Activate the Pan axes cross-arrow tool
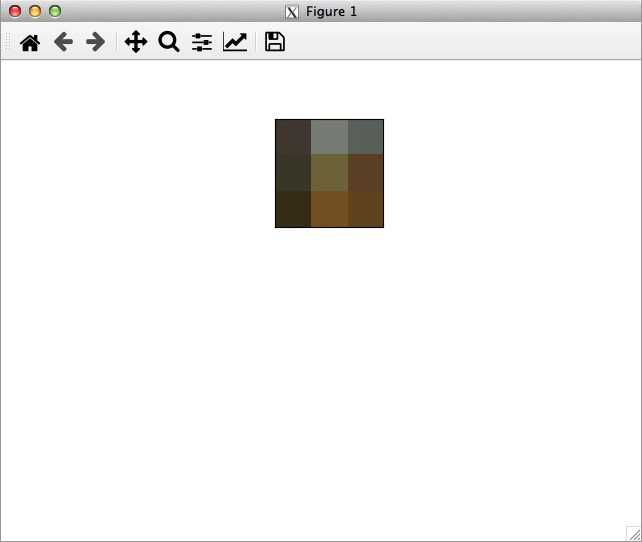The height and width of the screenshot is (542, 642). pyautogui.click(x=135, y=42)
